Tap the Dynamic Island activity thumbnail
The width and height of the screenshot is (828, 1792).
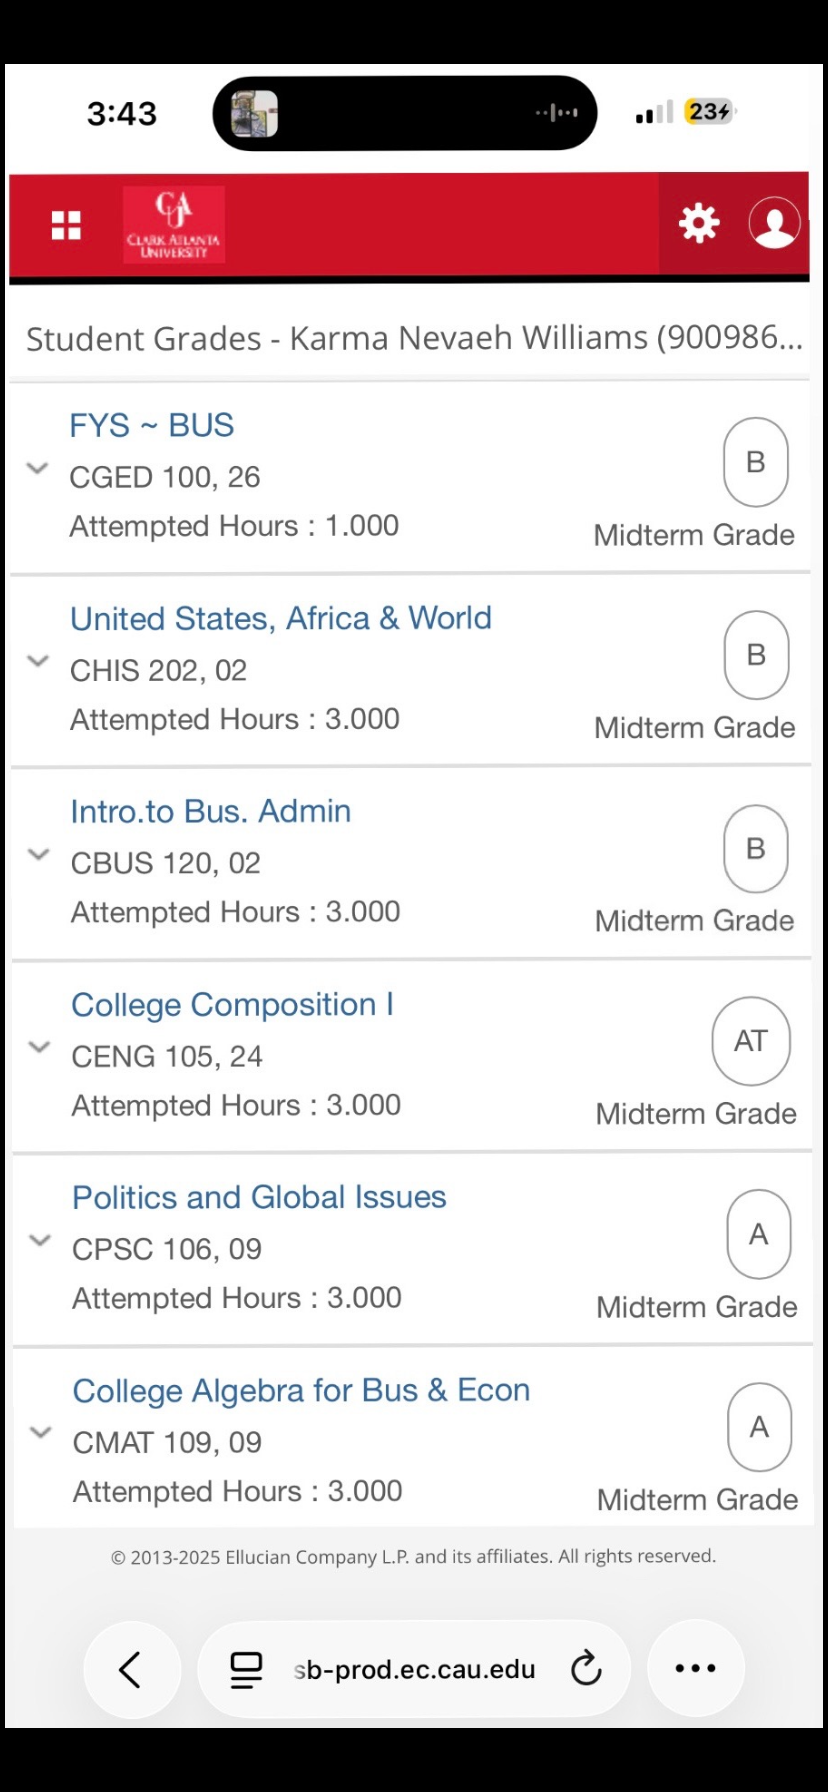[x=255, y=114]
